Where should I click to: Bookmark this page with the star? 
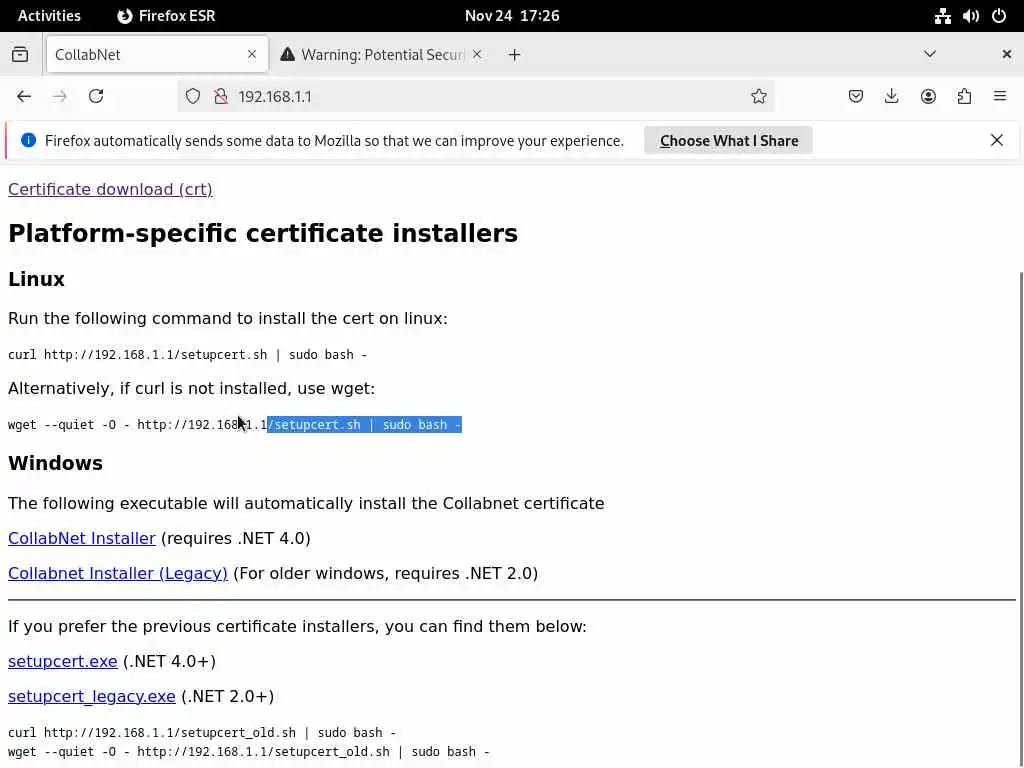click(x=758, y=97)
